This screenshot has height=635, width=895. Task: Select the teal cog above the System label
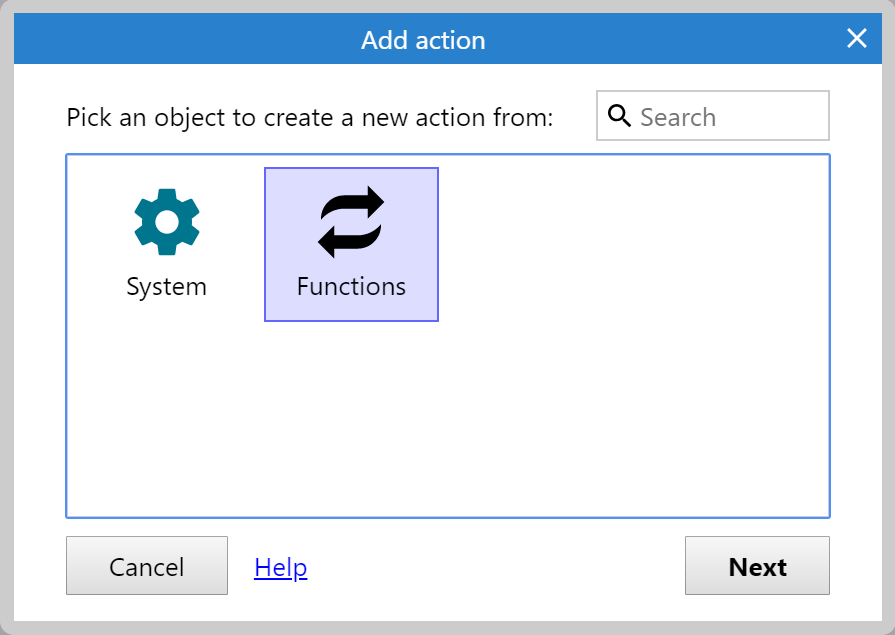(x=166, y=221)
